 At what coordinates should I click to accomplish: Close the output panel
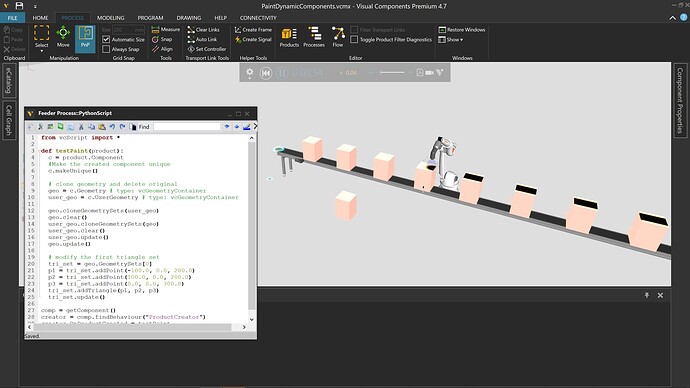coord(660,295)
